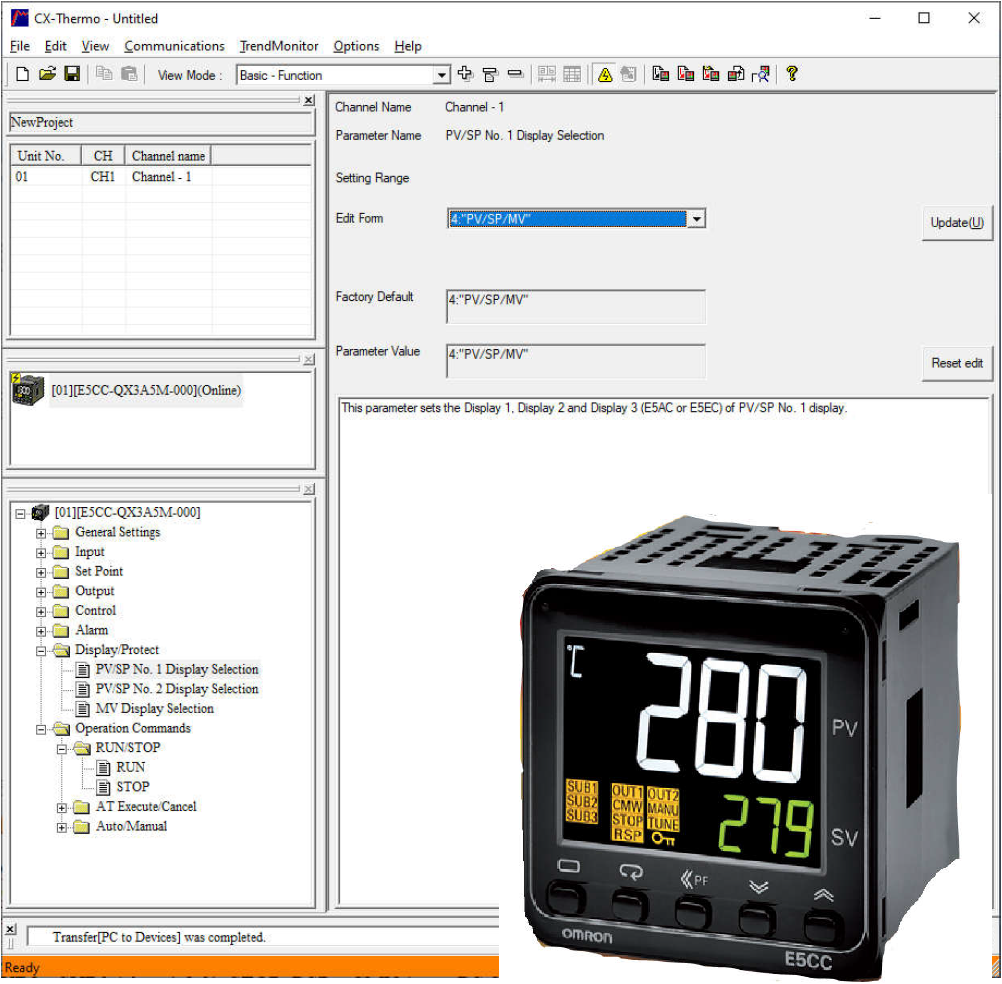Expand the General Settings folder
1002x984 pixels.
pos(41,534)
